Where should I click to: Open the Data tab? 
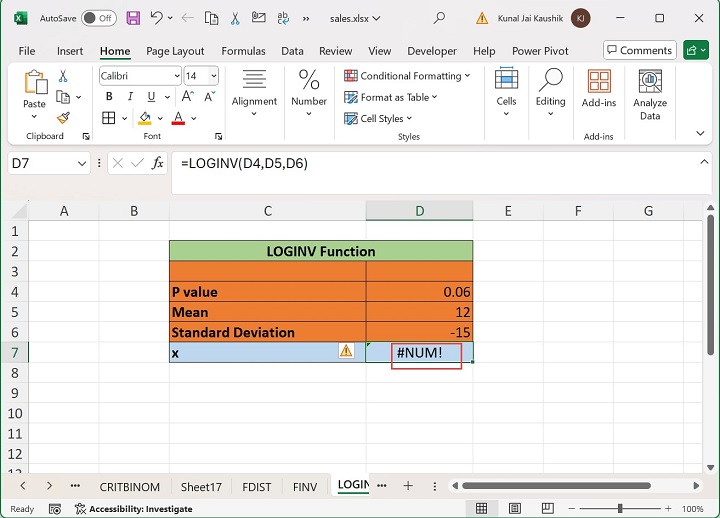coord(292,51)
